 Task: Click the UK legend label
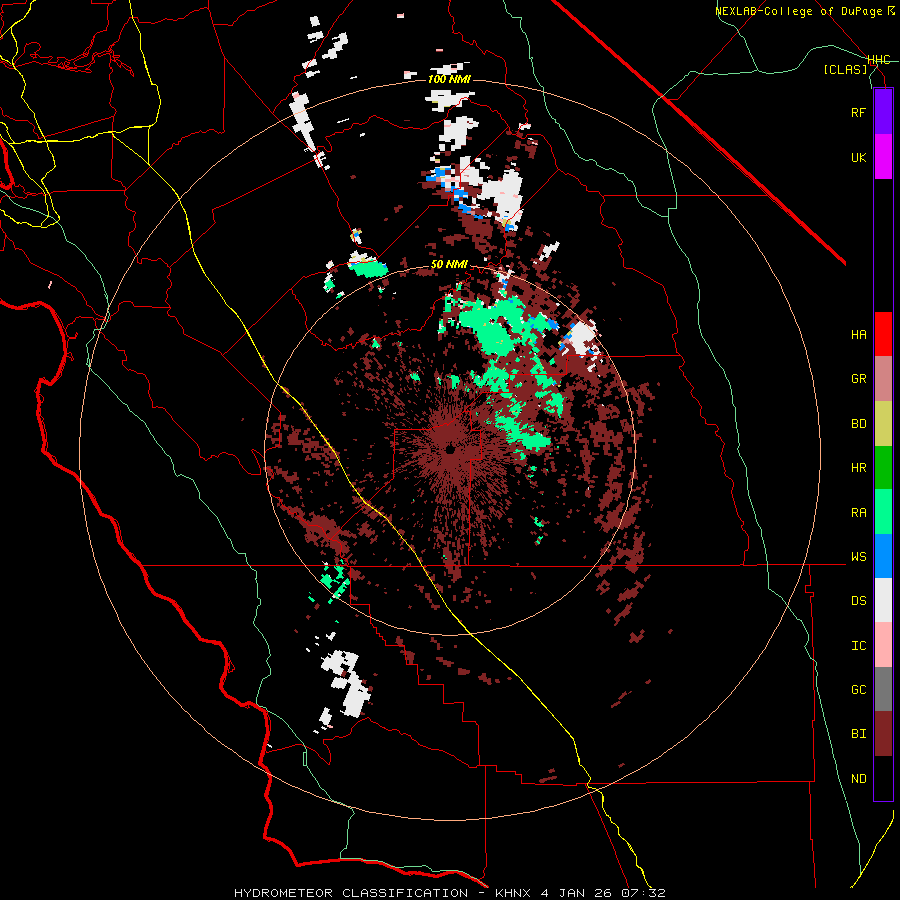pyautogui.click(x=858, y=157)
